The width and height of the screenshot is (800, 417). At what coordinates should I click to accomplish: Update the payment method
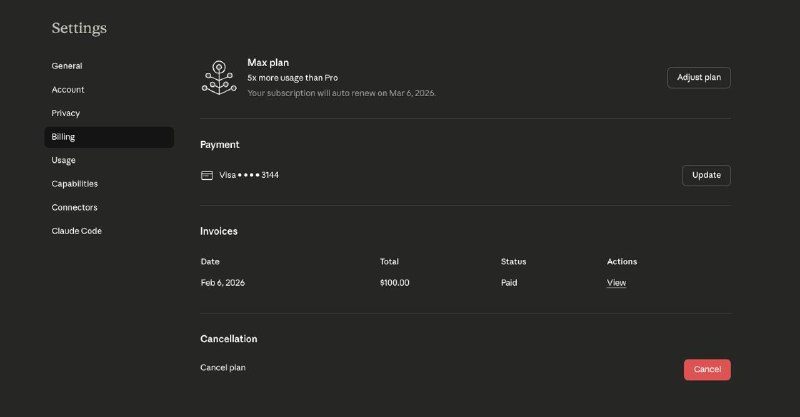(x=706, y=175)
